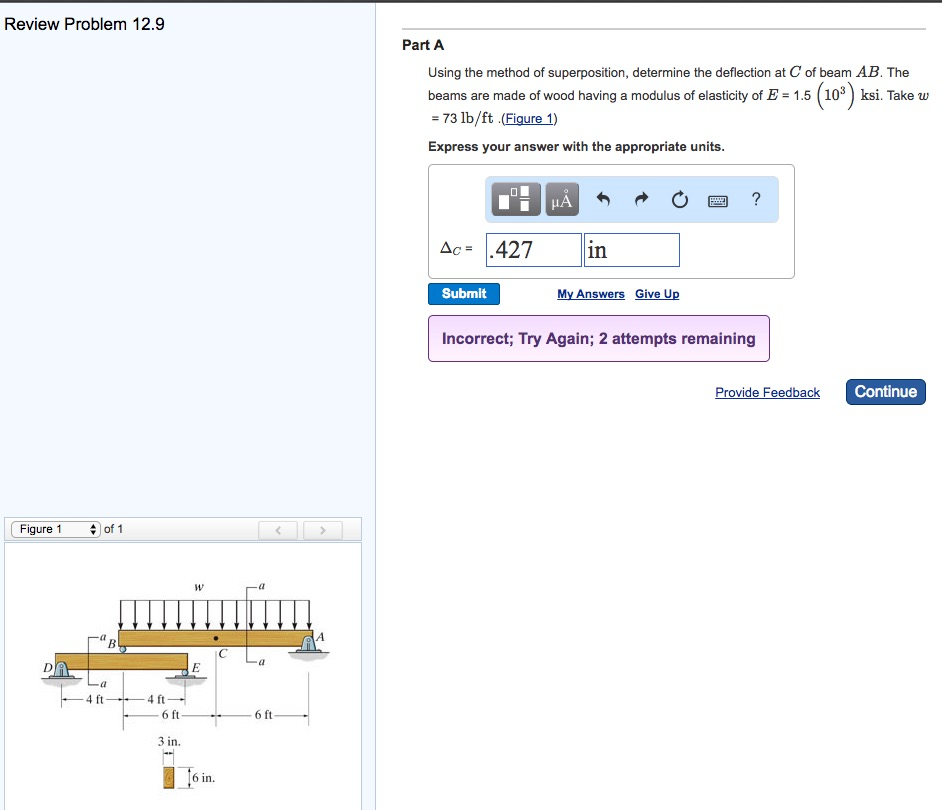The image size is (942, 810).
Task: Click the Redo icon in the answer toolbar
Action: click(x=641, y=198)
